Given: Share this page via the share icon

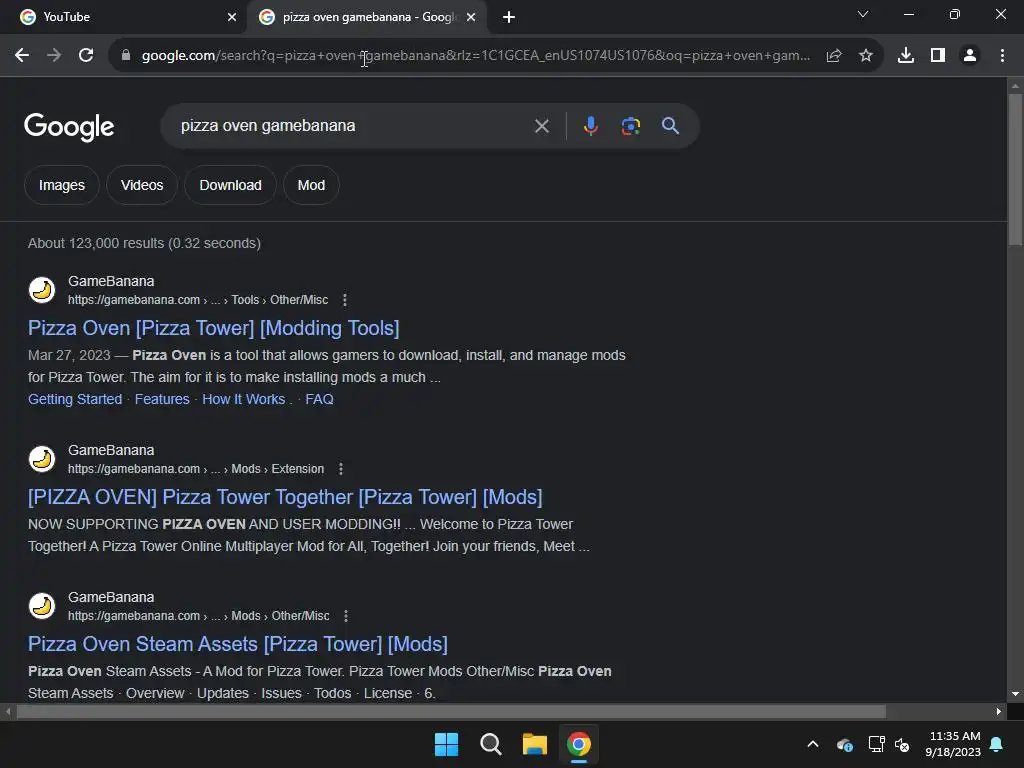Looking at the screenshot, I should (834, 56).
